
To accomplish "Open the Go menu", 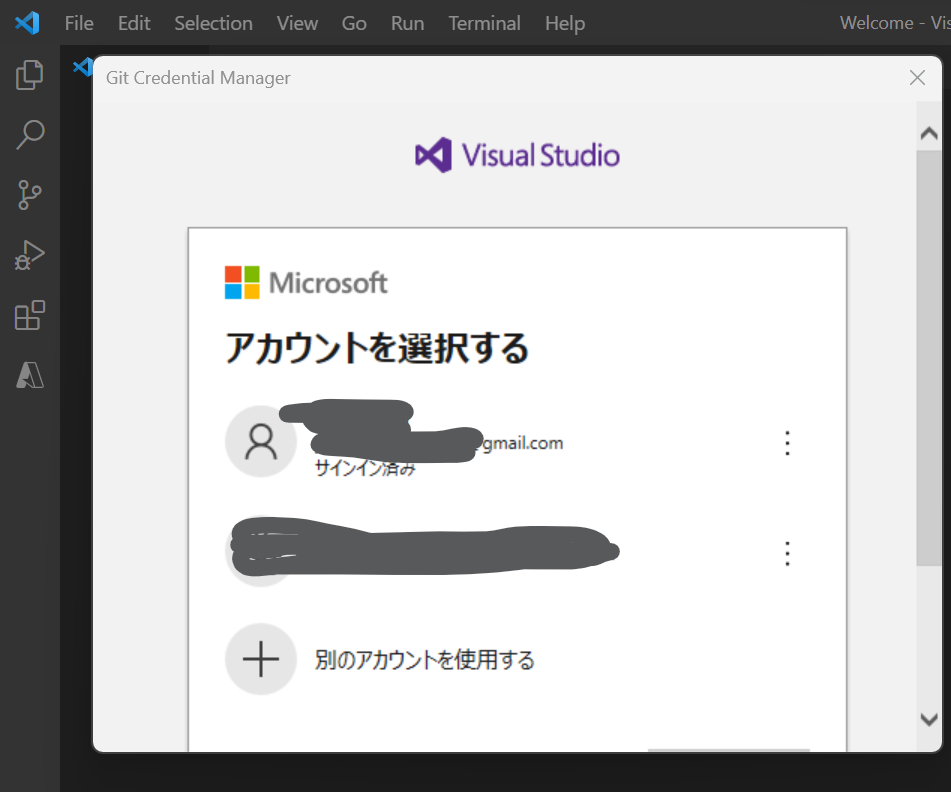I will click(x=354, y=23).
